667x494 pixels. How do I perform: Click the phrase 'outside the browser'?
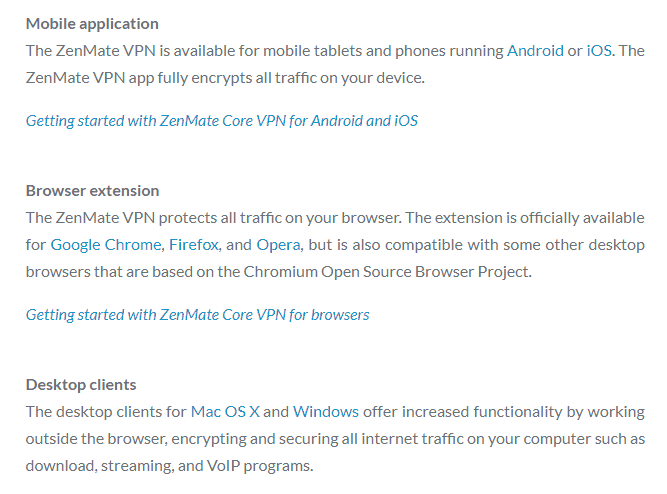pos(95,439)
